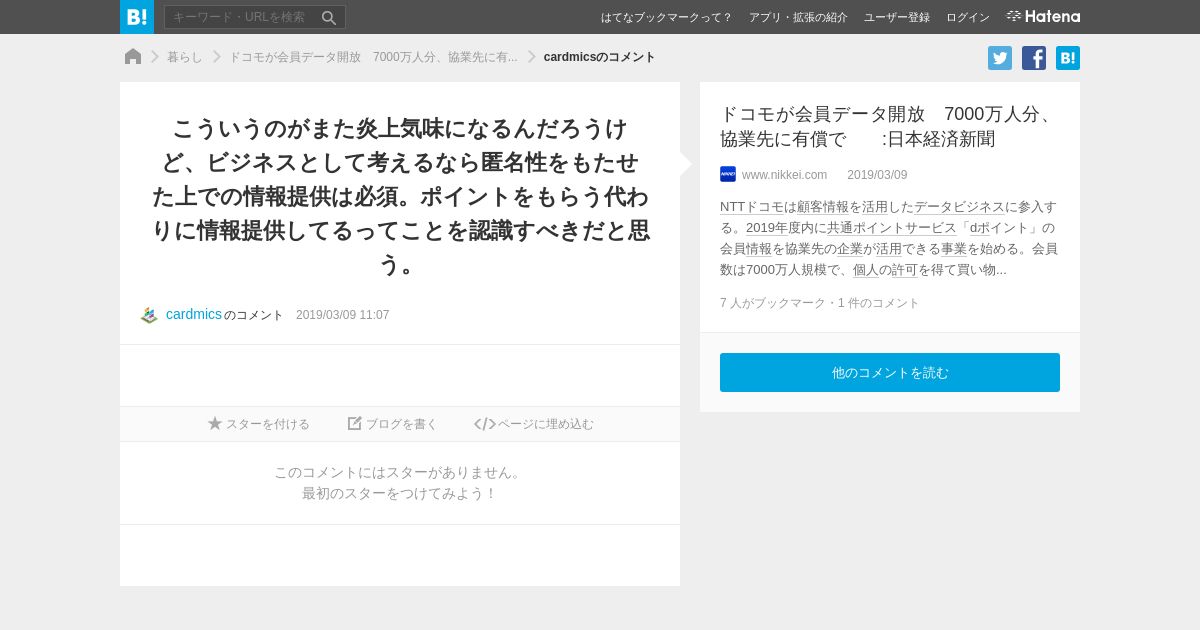
Task: Open ログイン in top bar
Action: tap(968, 17)
